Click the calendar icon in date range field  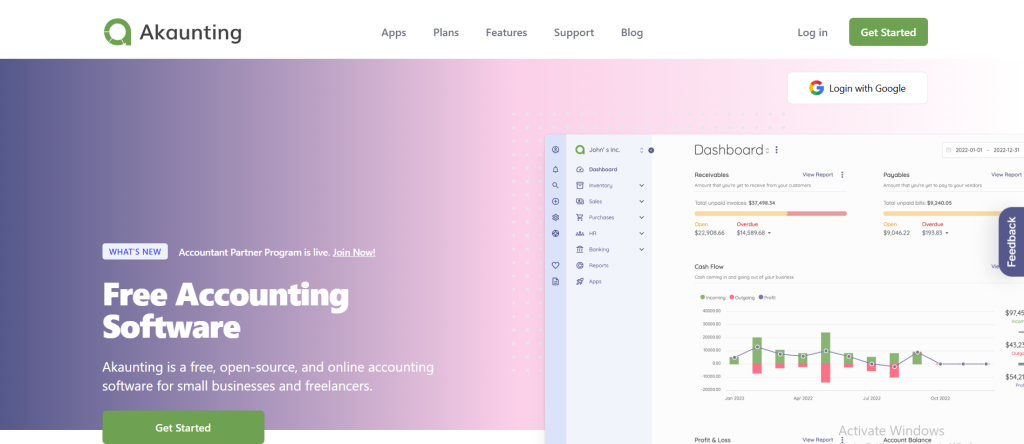948,150
